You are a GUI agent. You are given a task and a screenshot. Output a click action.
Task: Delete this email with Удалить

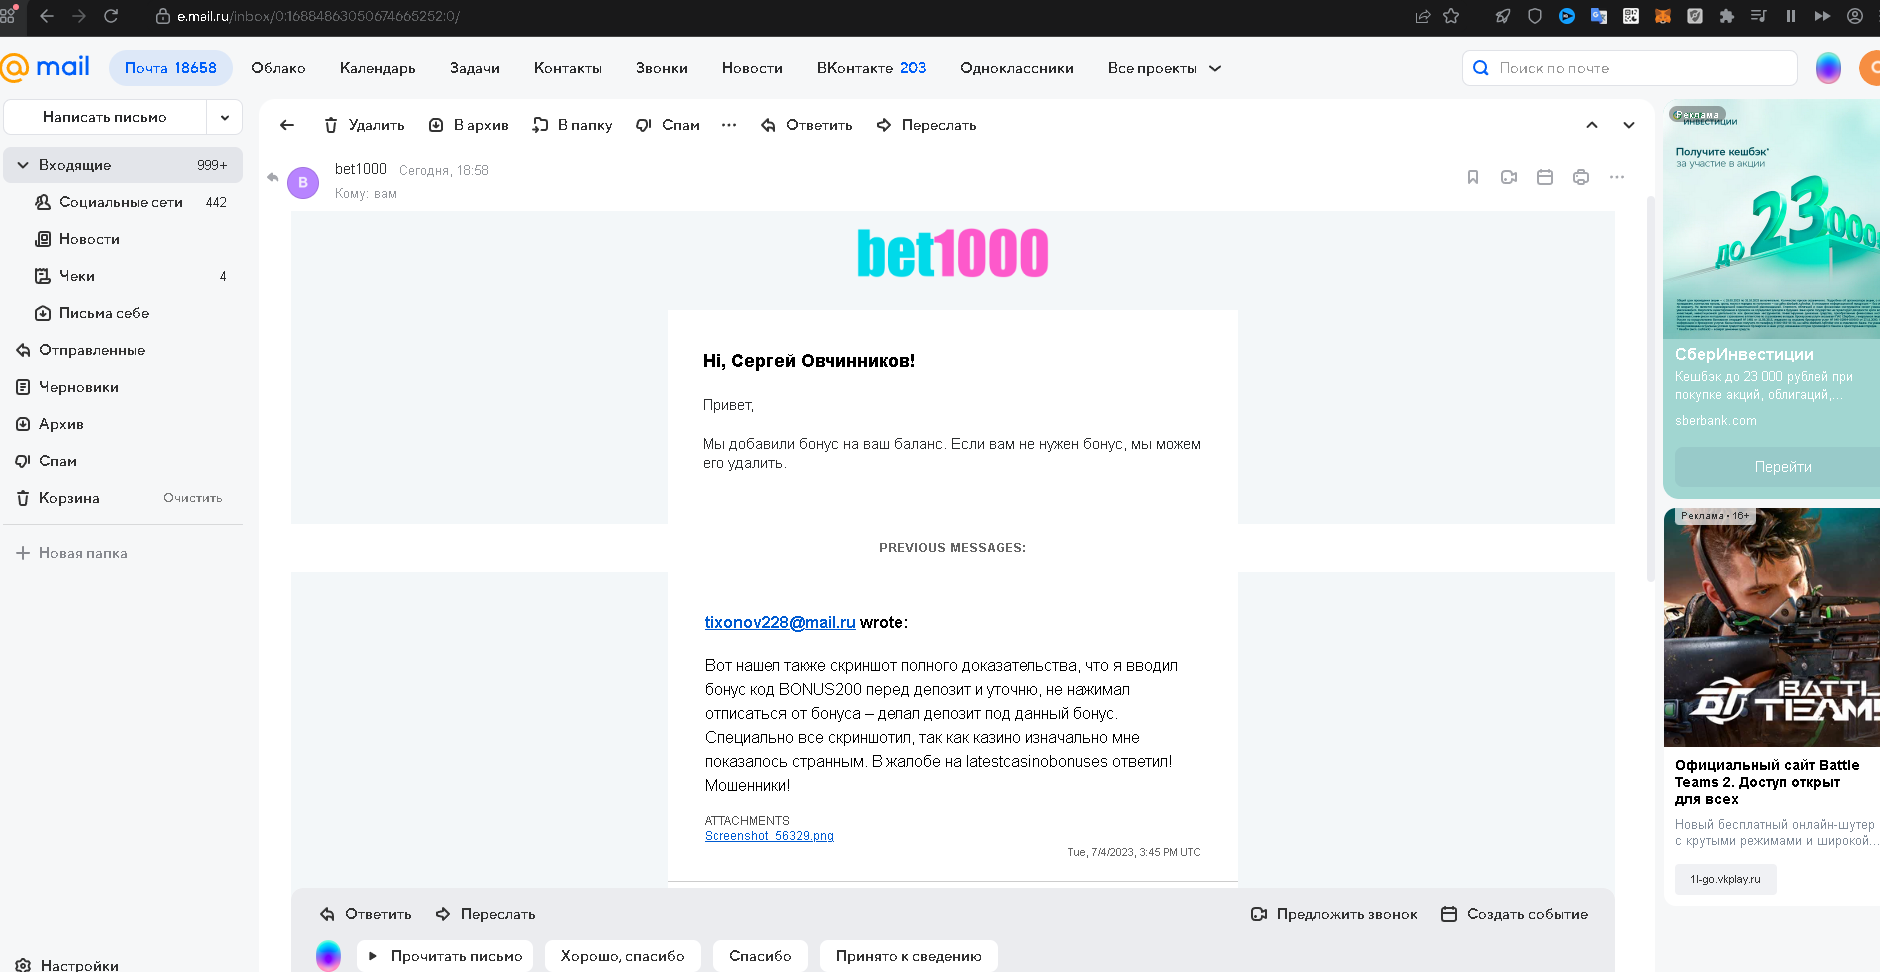coord(364,125)
